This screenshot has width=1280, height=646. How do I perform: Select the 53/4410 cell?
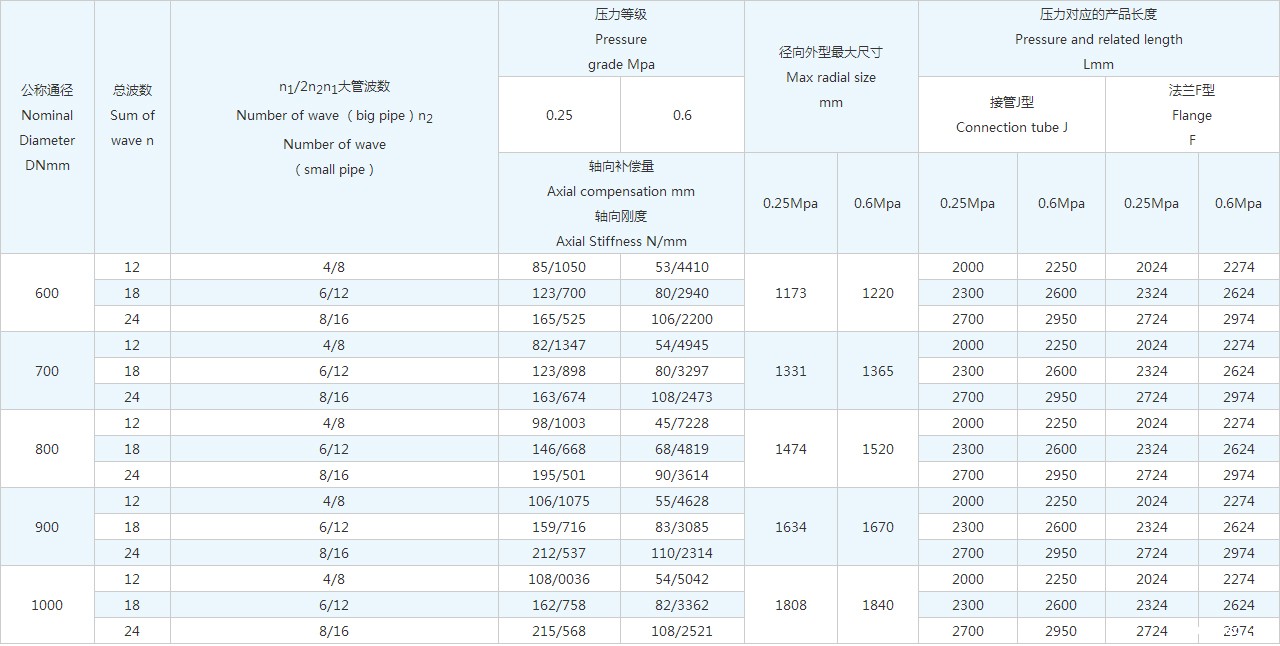point(682,267)
